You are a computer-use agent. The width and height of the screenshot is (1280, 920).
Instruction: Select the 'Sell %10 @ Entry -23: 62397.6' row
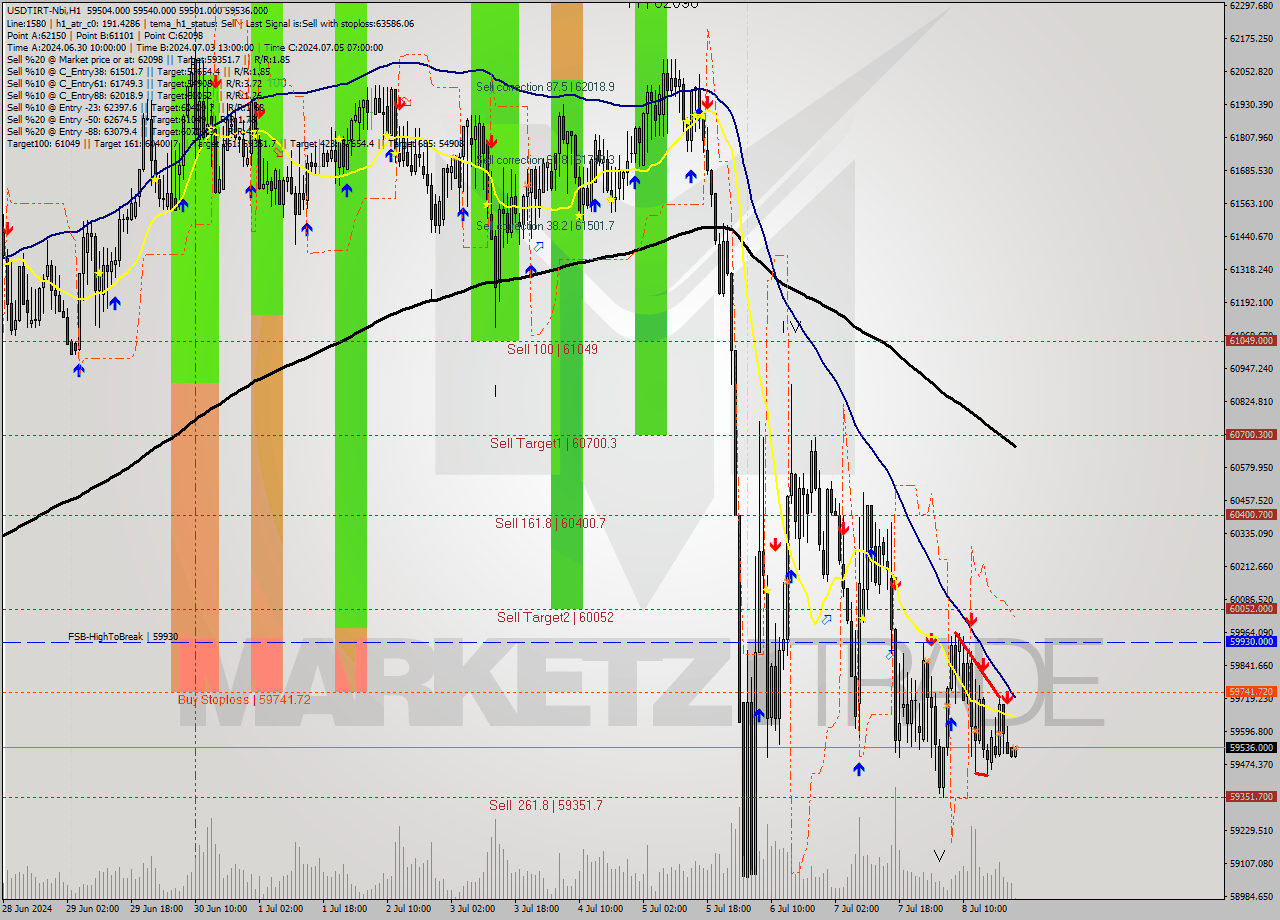click(72, 107)
